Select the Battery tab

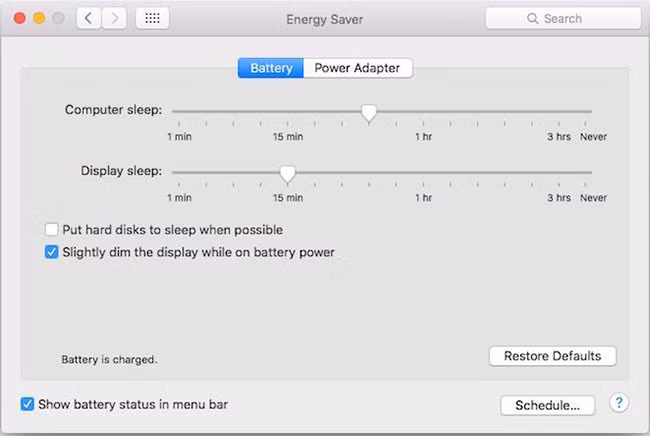(270, 68)
